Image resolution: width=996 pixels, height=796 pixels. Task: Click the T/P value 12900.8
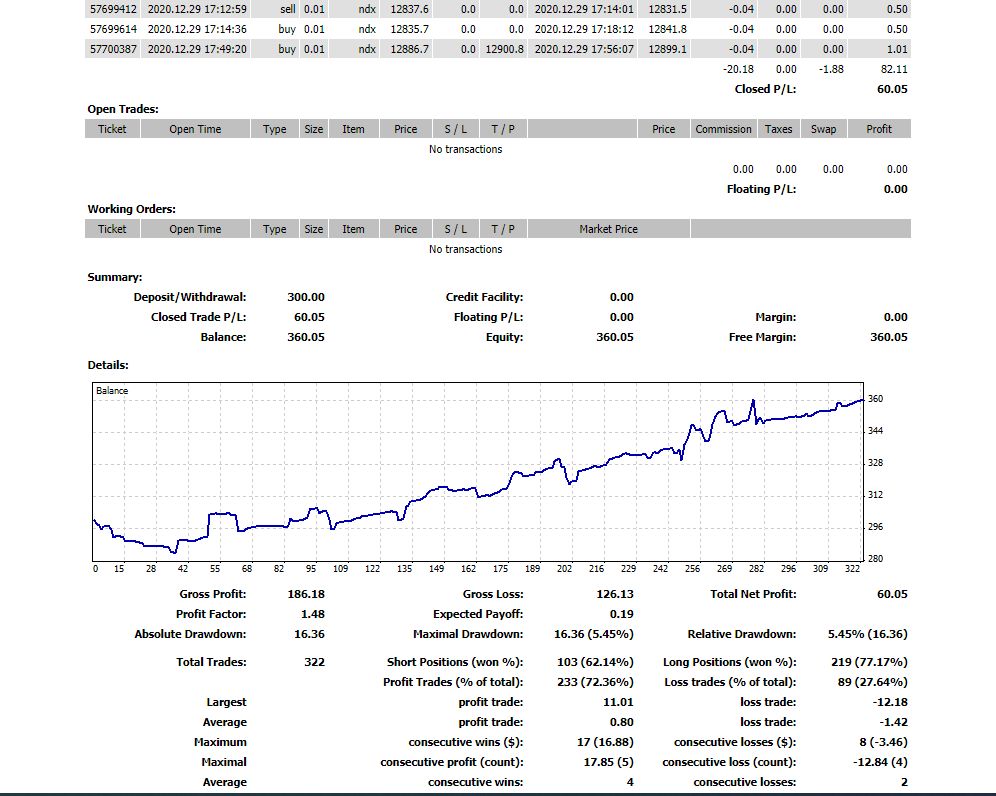click(504, 49)
